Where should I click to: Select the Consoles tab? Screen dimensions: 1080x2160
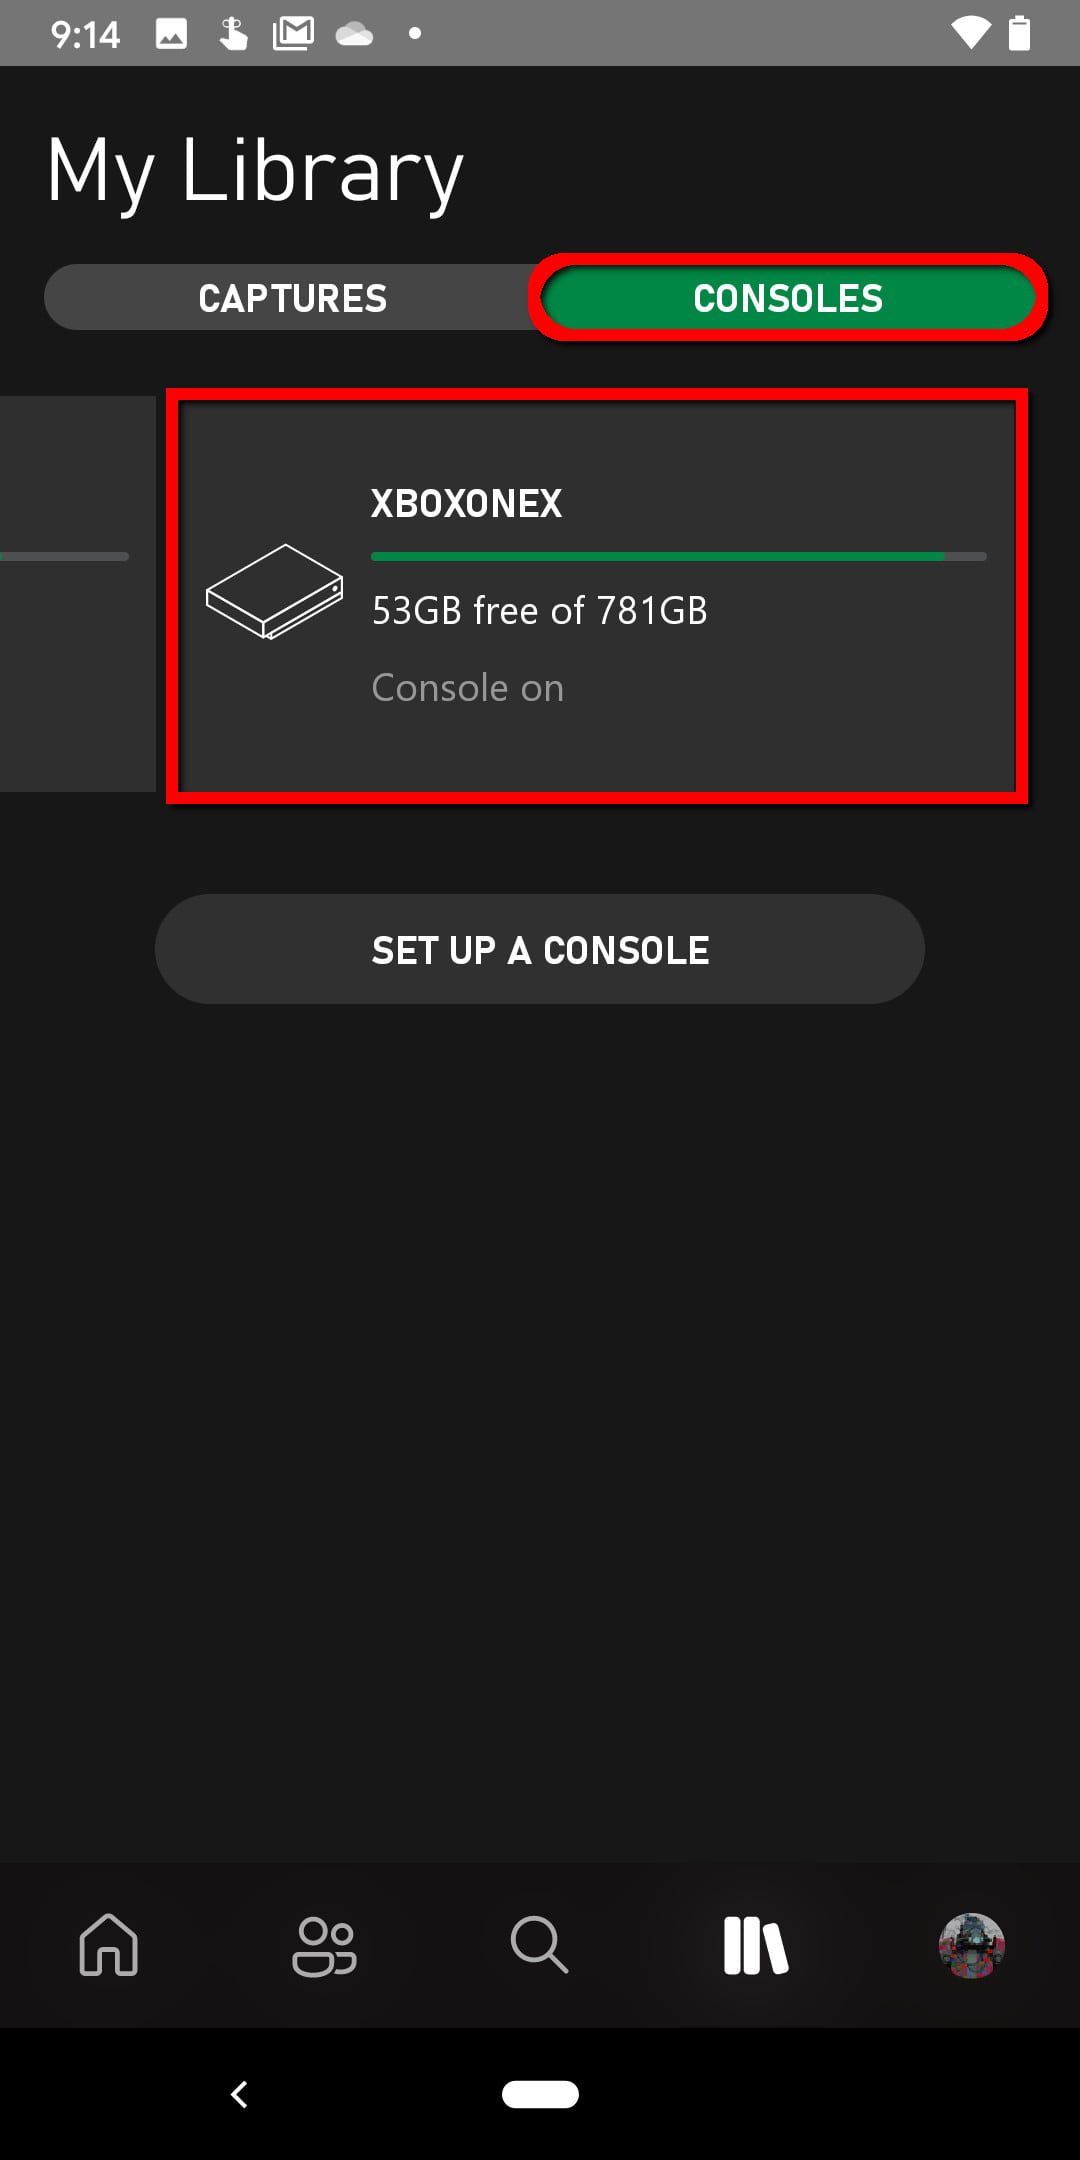(x=788, y=298)
